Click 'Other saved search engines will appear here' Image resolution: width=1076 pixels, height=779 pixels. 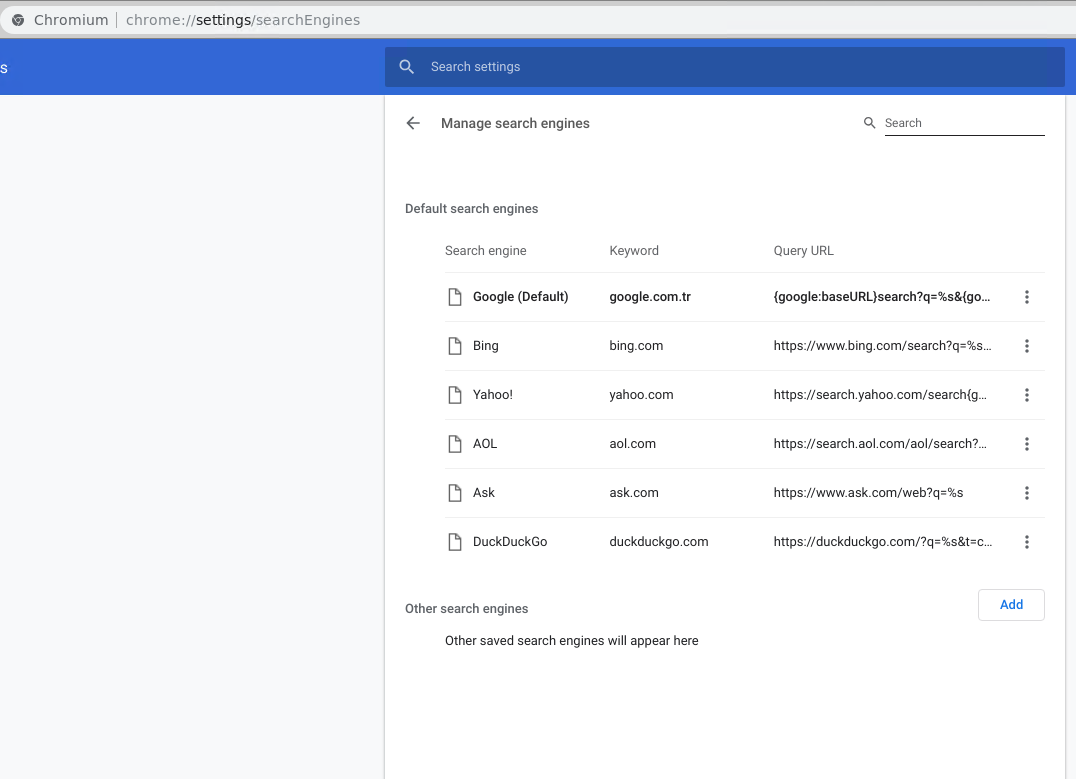click(571, 640)
